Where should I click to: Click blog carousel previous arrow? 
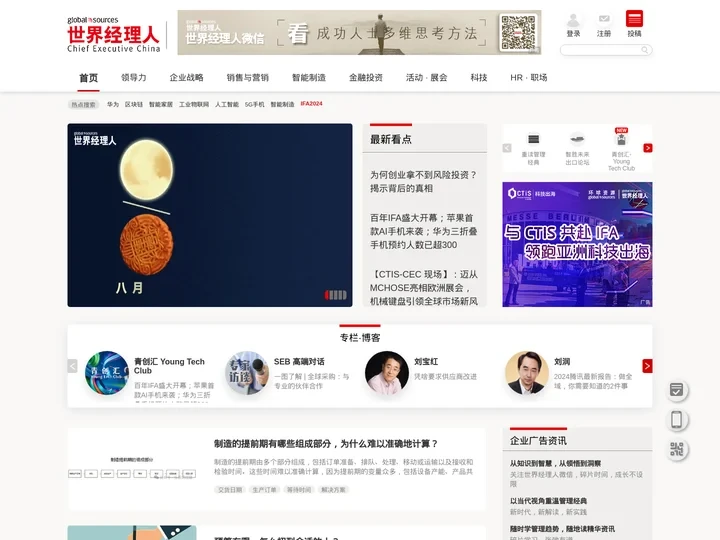tap(72, 366)
